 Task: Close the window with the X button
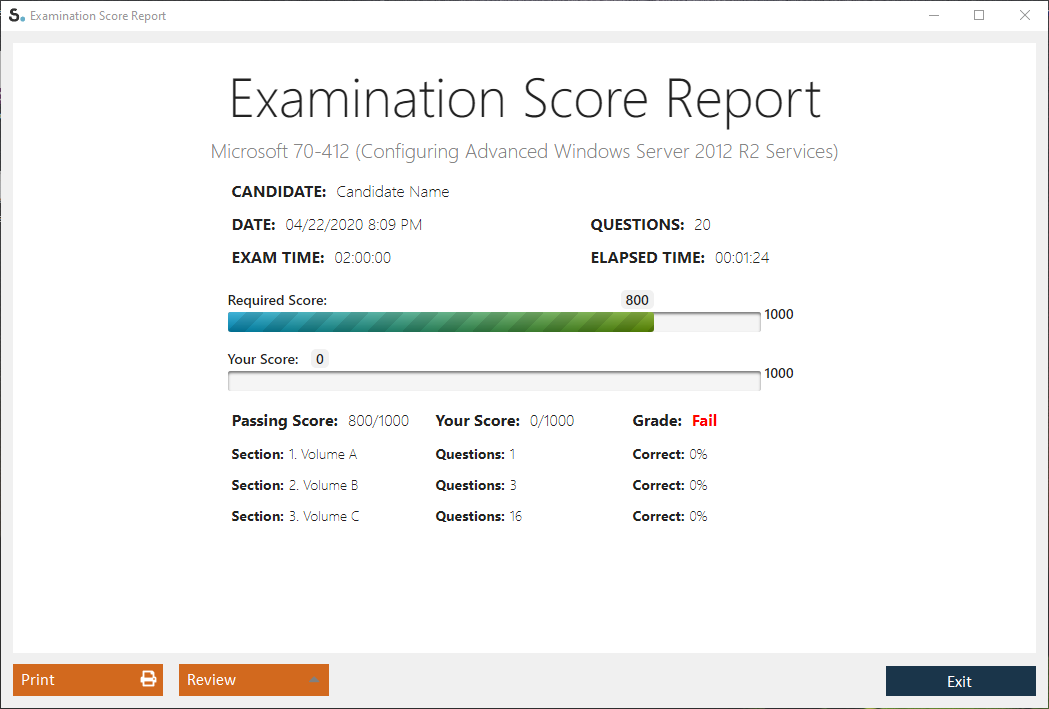click(1024, 16)
